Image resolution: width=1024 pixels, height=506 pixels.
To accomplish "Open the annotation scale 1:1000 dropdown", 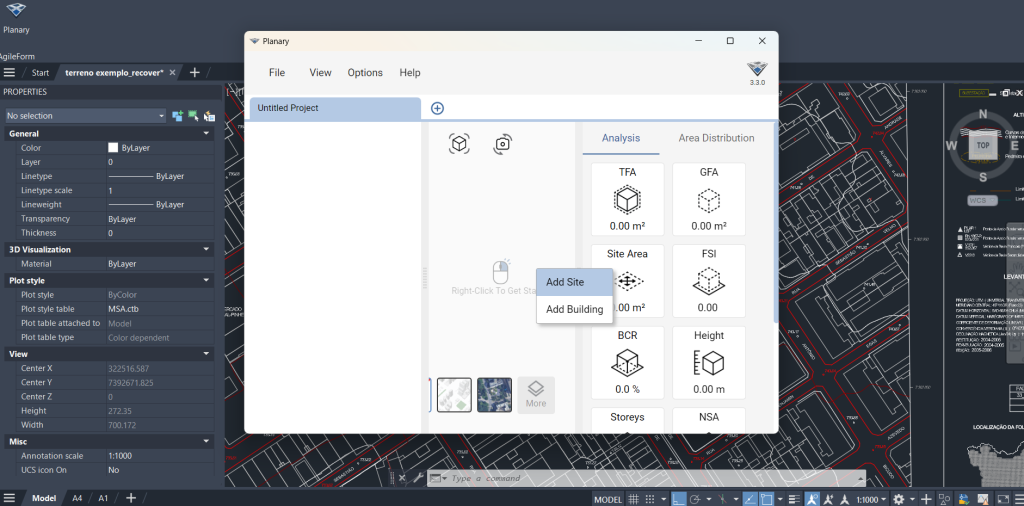I will click(x=871, y=499).
